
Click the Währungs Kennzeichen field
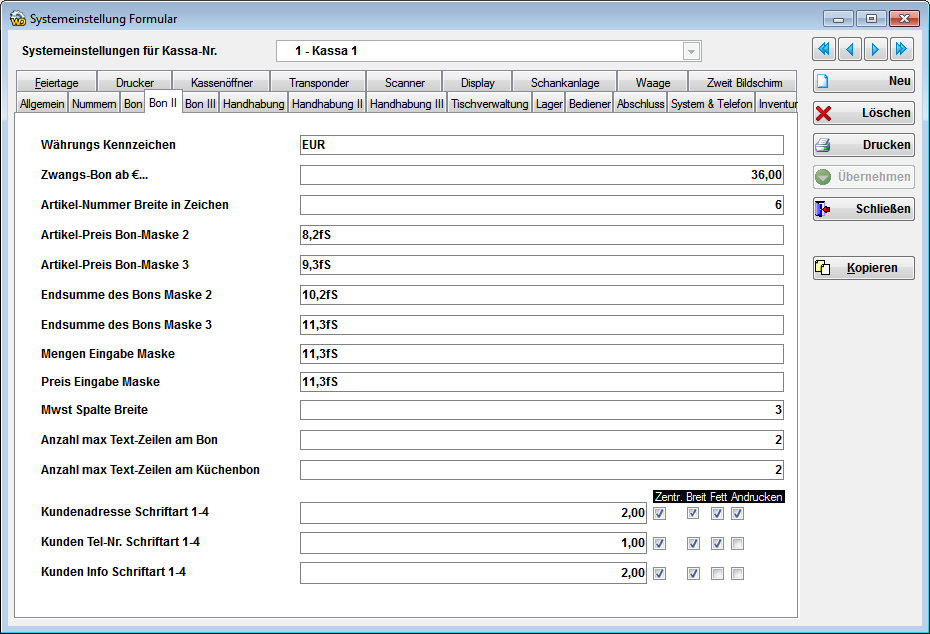(542, 145)
